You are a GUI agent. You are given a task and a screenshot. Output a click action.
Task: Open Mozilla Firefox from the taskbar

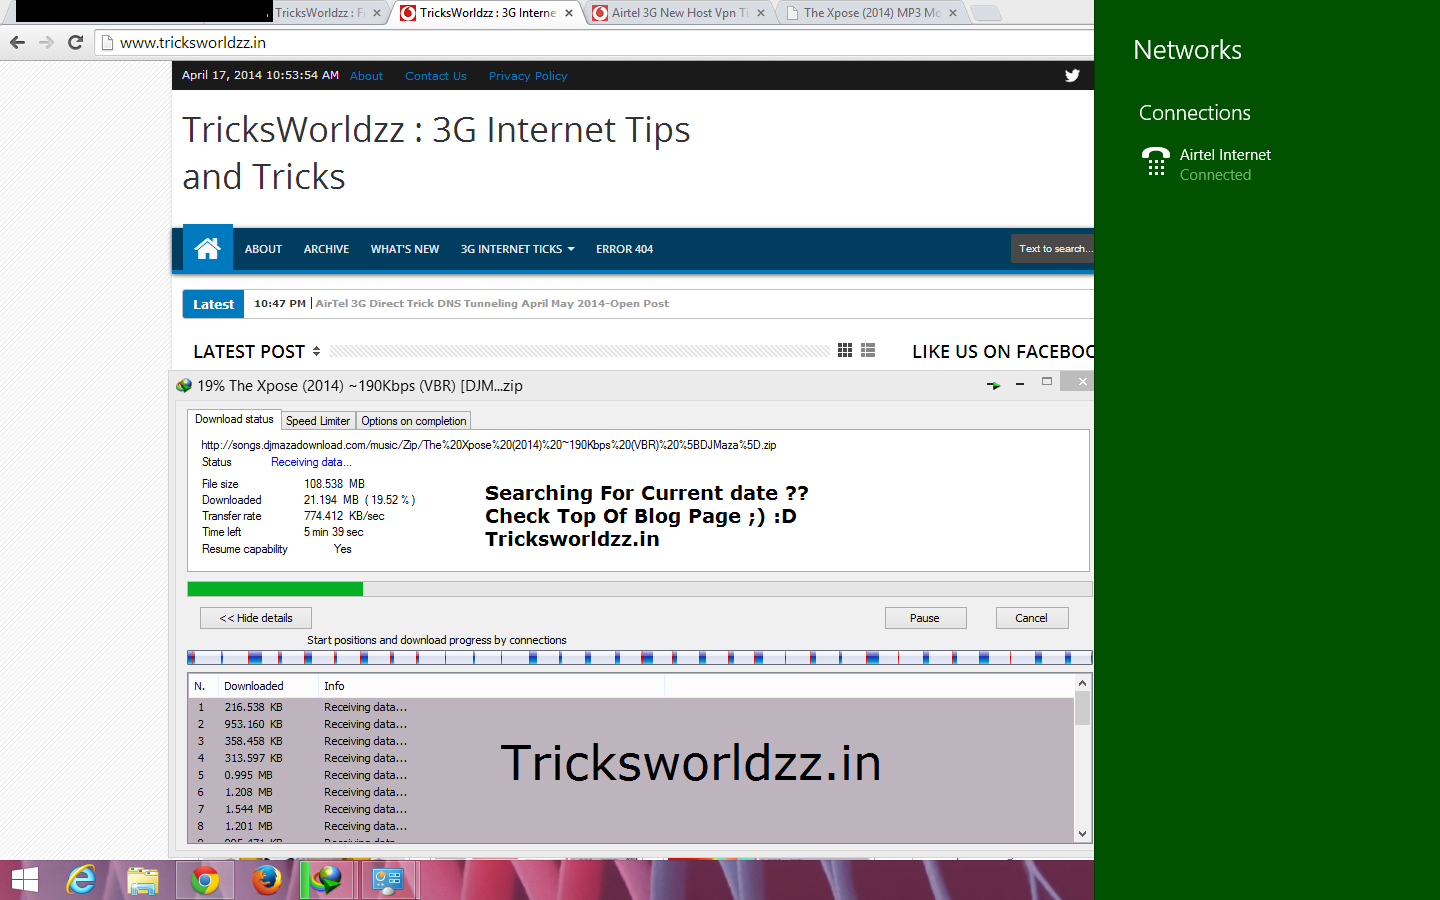pyautogui.click(x=266, y=880)
